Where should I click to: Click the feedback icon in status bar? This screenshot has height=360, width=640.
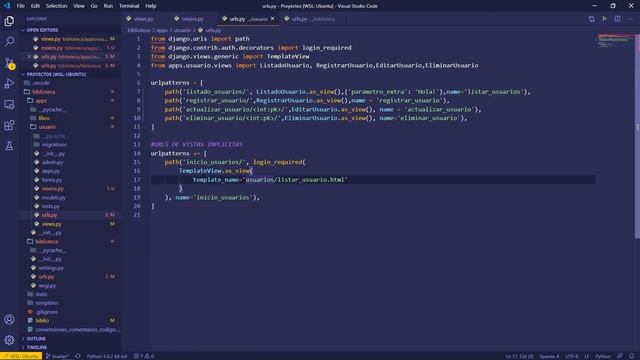620,356
